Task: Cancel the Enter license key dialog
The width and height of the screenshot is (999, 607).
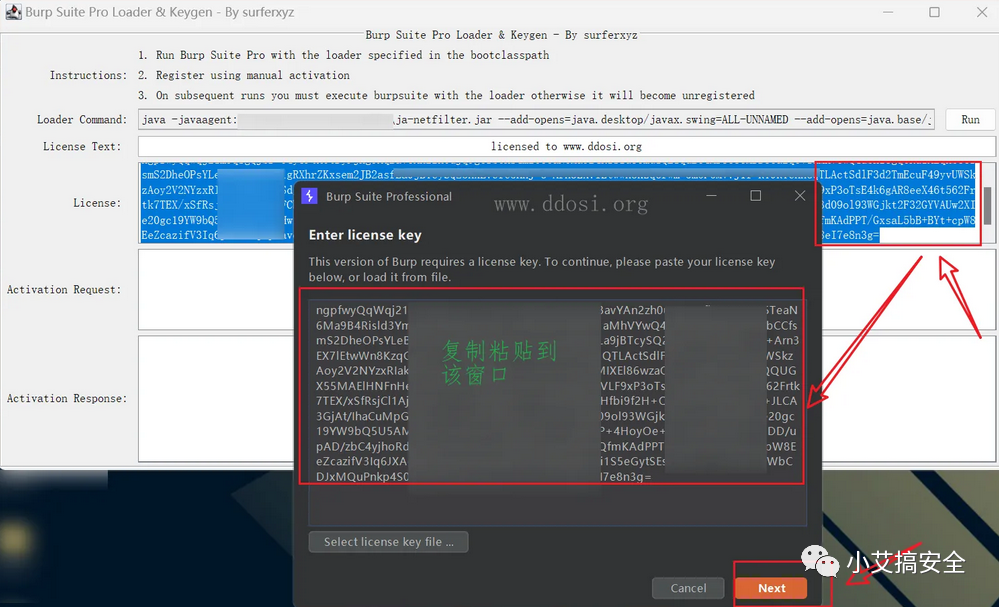Action: [688, 588]
